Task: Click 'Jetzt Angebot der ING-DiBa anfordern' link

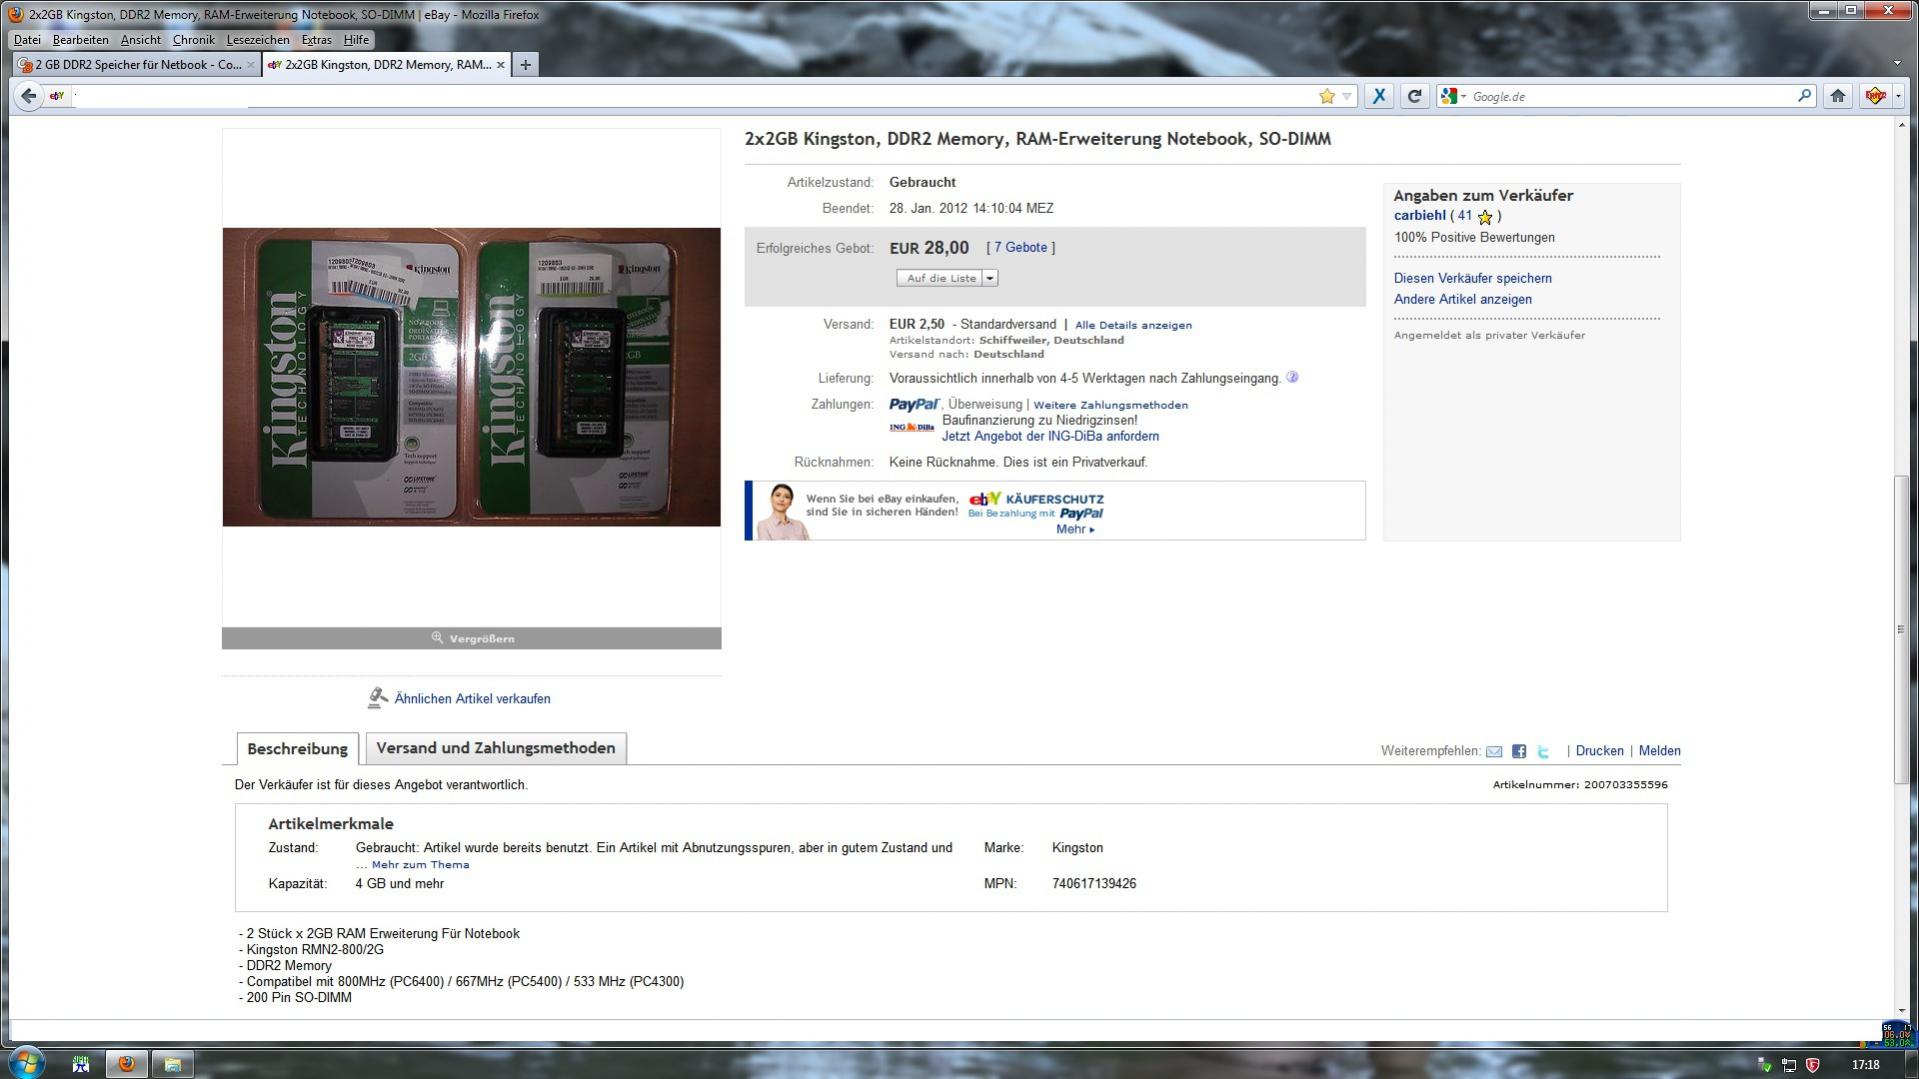Action: tap(1050, 436)
